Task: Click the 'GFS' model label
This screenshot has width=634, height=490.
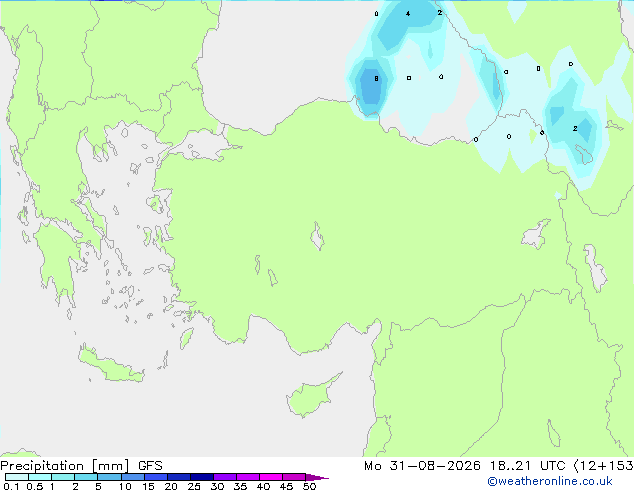Action: (150, 466)
